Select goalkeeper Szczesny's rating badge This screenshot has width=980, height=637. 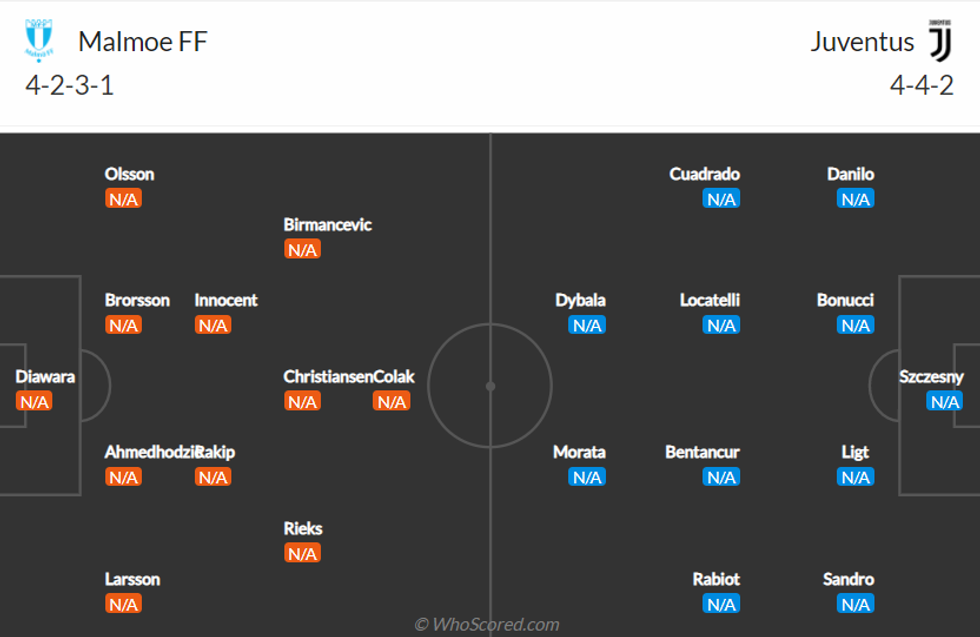[944, 401]
